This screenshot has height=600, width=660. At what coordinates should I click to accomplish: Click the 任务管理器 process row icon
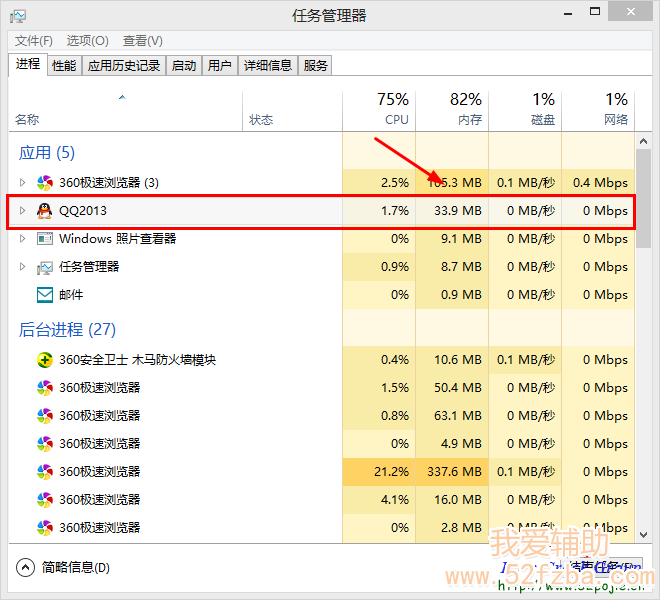tap(45, 267)
